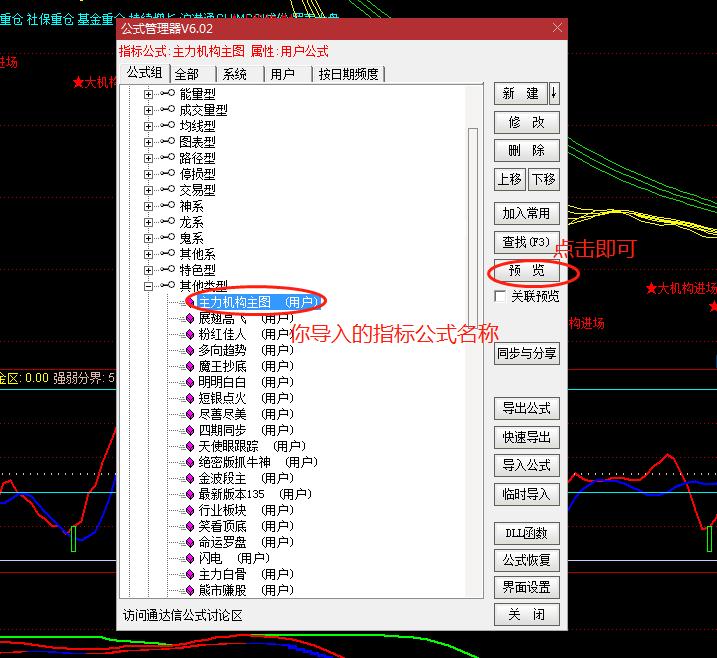Switch to the 公式组 tab
The width and height of the screenshot is (717, 658).
point(144,73)
